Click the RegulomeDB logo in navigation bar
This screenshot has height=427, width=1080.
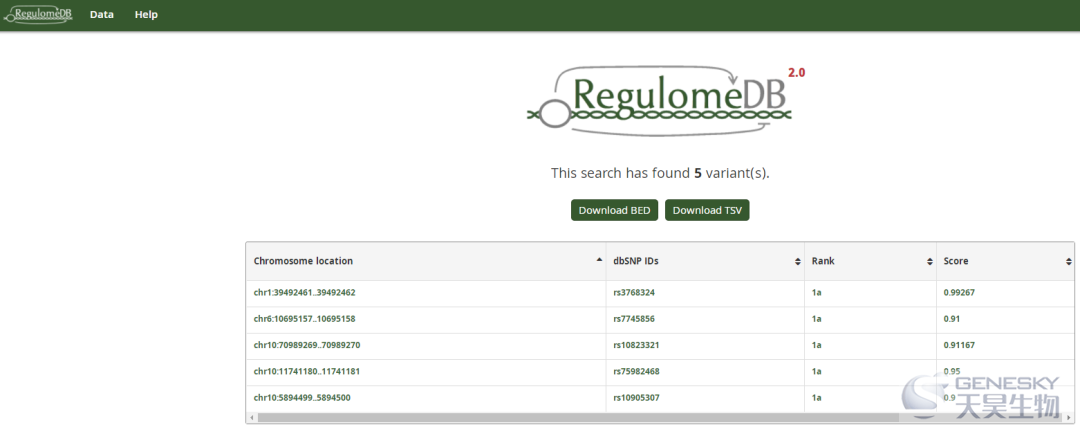(x=38, y=14)
